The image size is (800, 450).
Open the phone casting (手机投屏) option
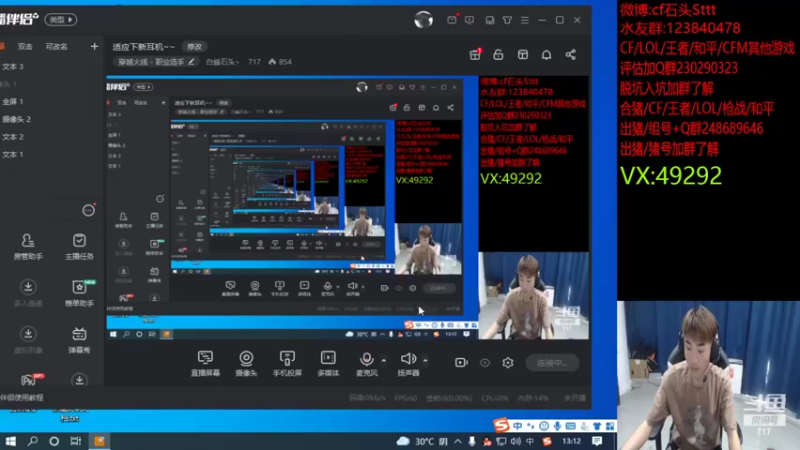click(x=287, y=363)
